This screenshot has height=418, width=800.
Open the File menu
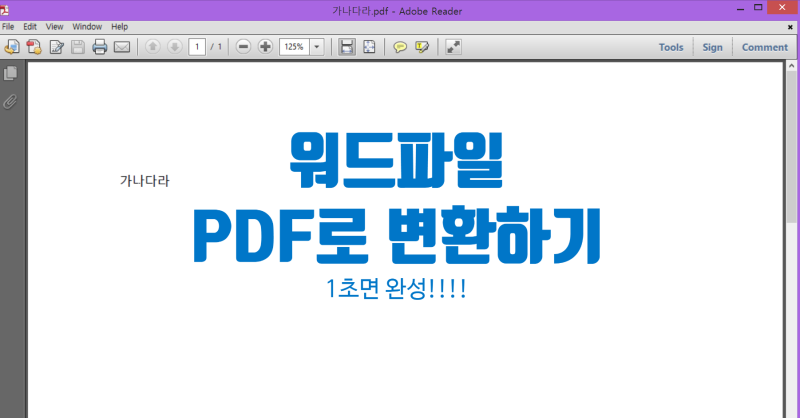tap(8, 27)
